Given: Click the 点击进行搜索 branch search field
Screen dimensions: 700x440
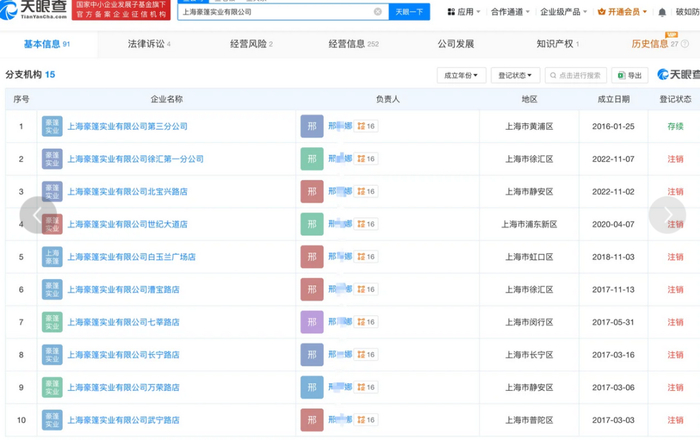Looking at the screenshot, I should coord(576,75).
